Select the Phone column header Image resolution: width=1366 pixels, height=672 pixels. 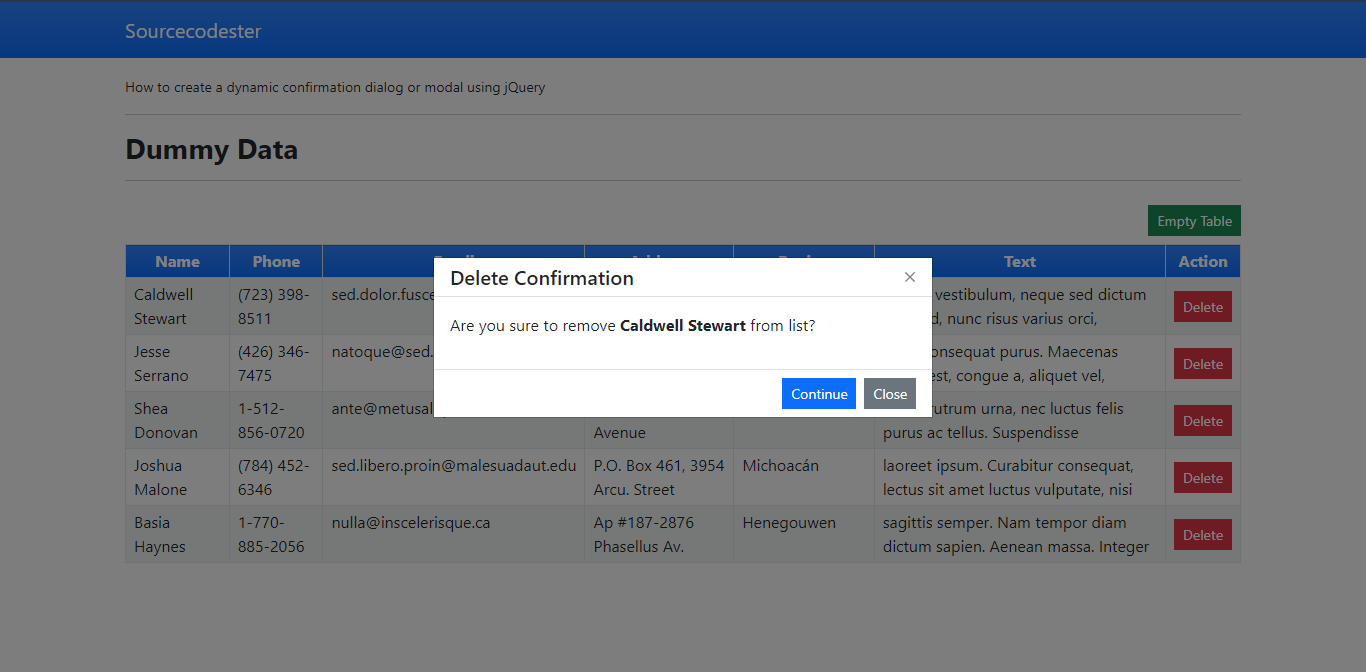275,261
